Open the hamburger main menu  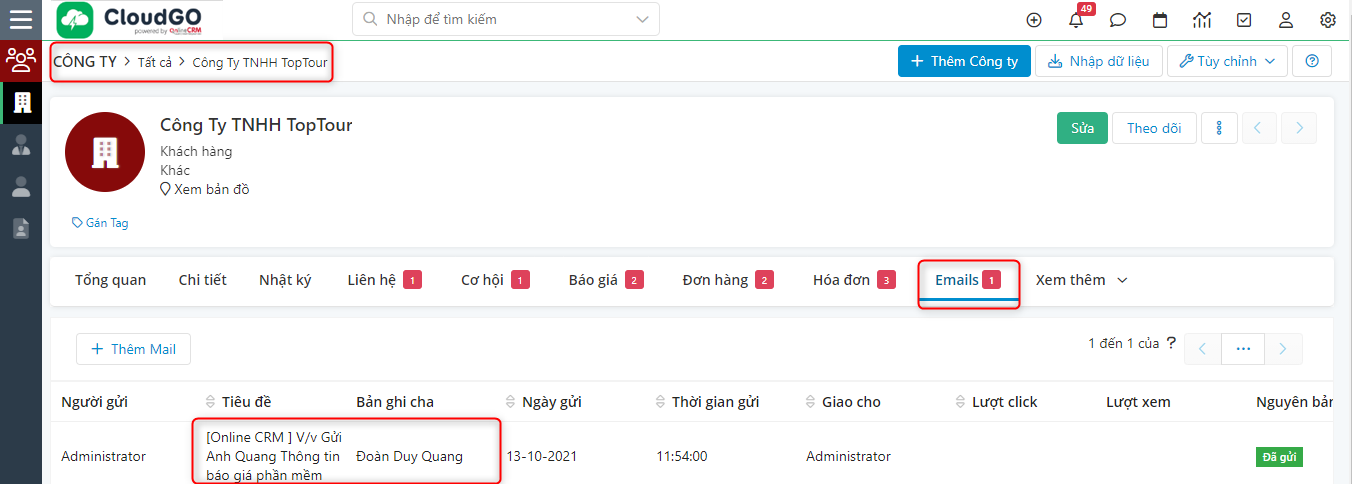coord(20,20)
